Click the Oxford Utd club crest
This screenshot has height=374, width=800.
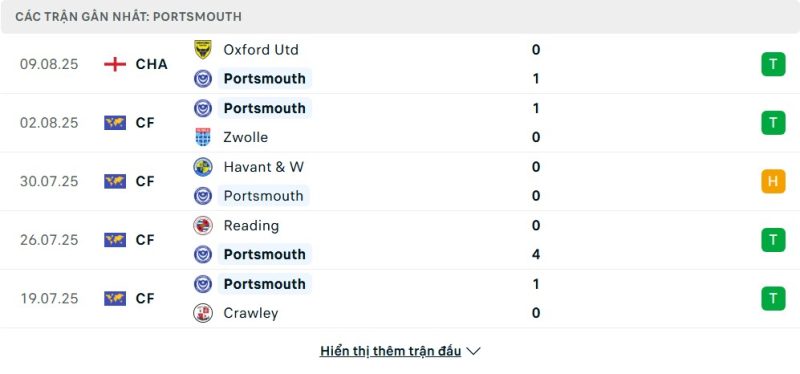tap(203, 49)
